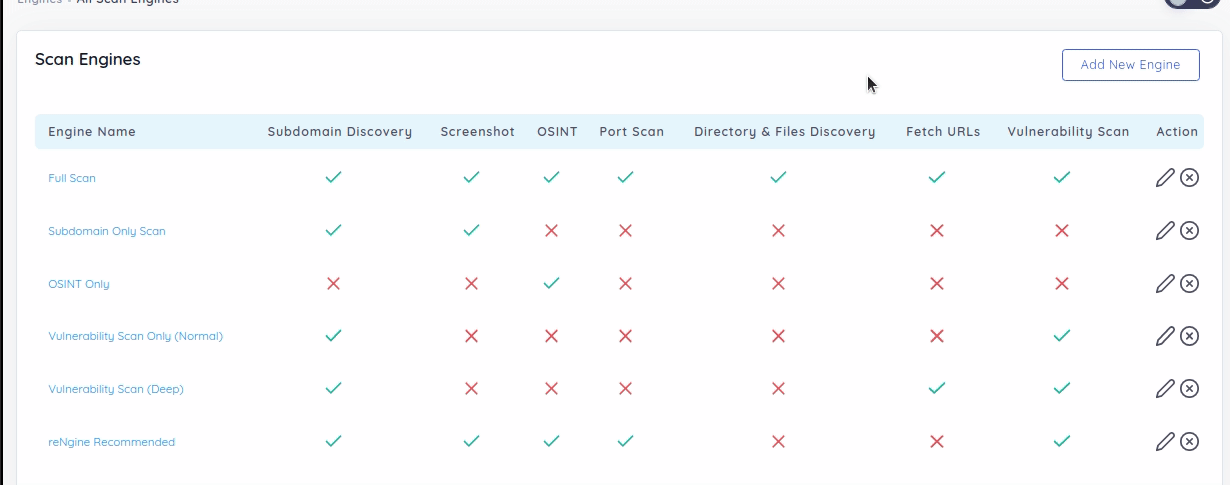
Task: Click Subdomain Only Scan Port Scan cross
Action: 625,231
